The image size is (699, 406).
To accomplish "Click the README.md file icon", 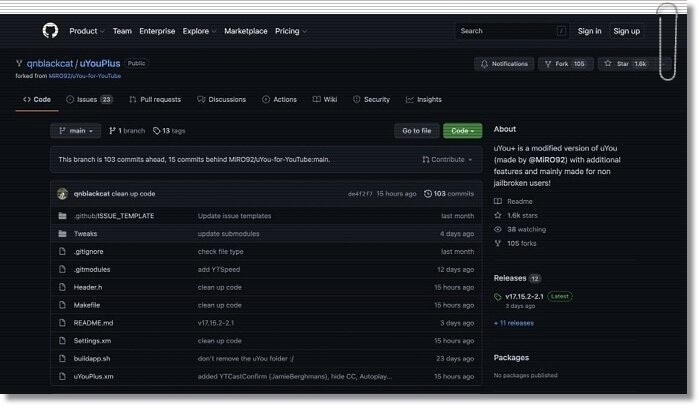I will coord(62,323).
